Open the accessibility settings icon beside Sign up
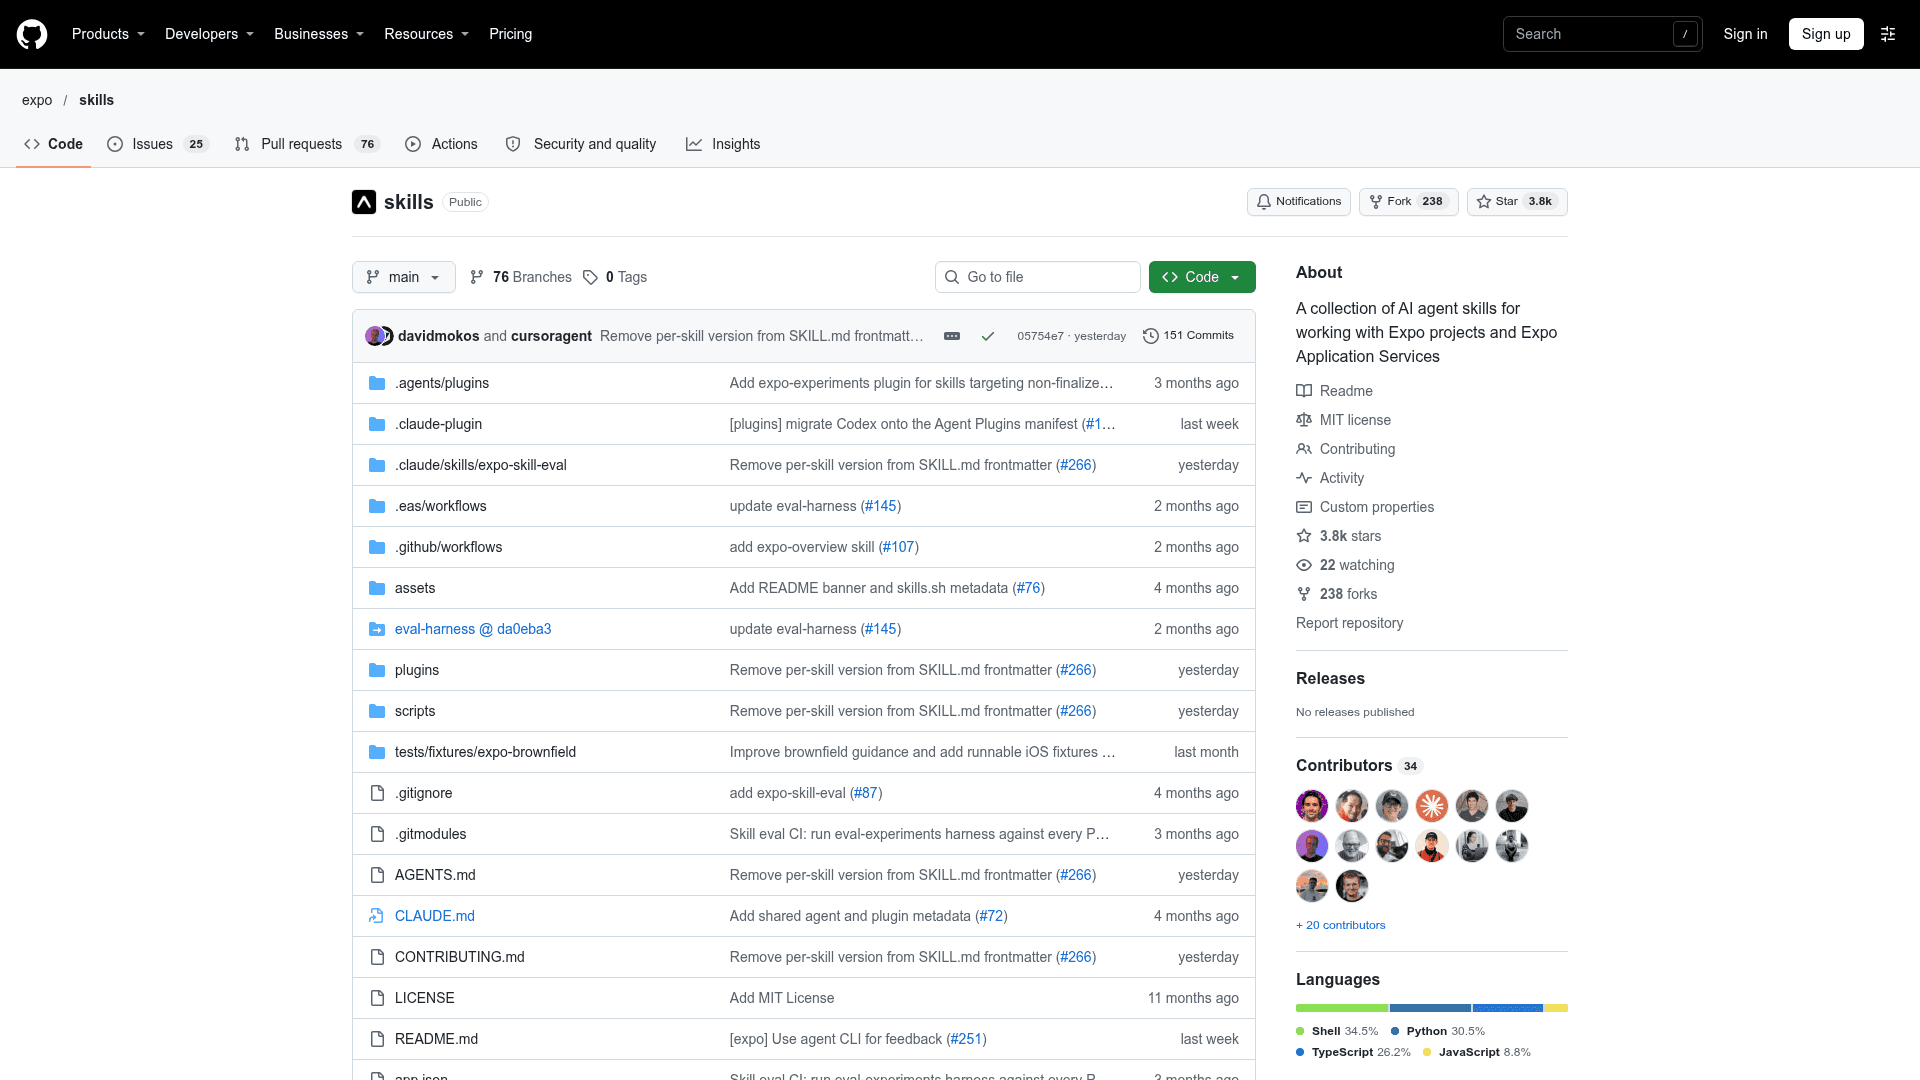The width and height of the screenshot is (1920, 1080). click(x=1888, y=34)
